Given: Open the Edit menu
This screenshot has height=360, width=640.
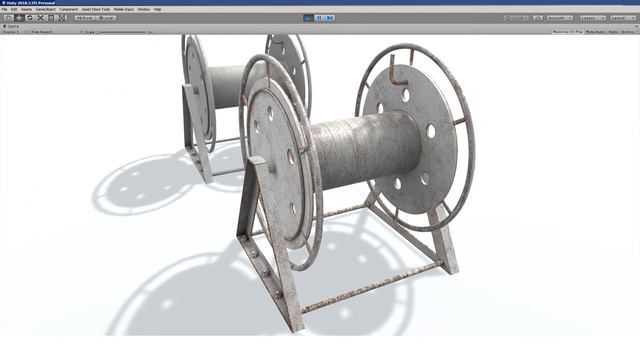Looking at the screenshot, I should coord(14,9).
